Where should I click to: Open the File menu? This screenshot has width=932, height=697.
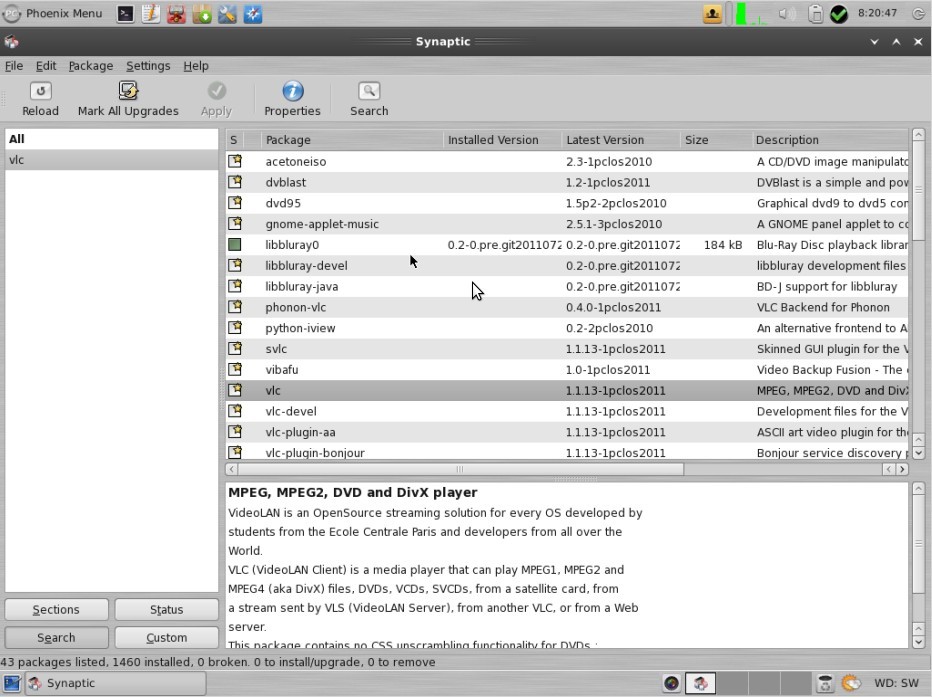tap(14, 66)
